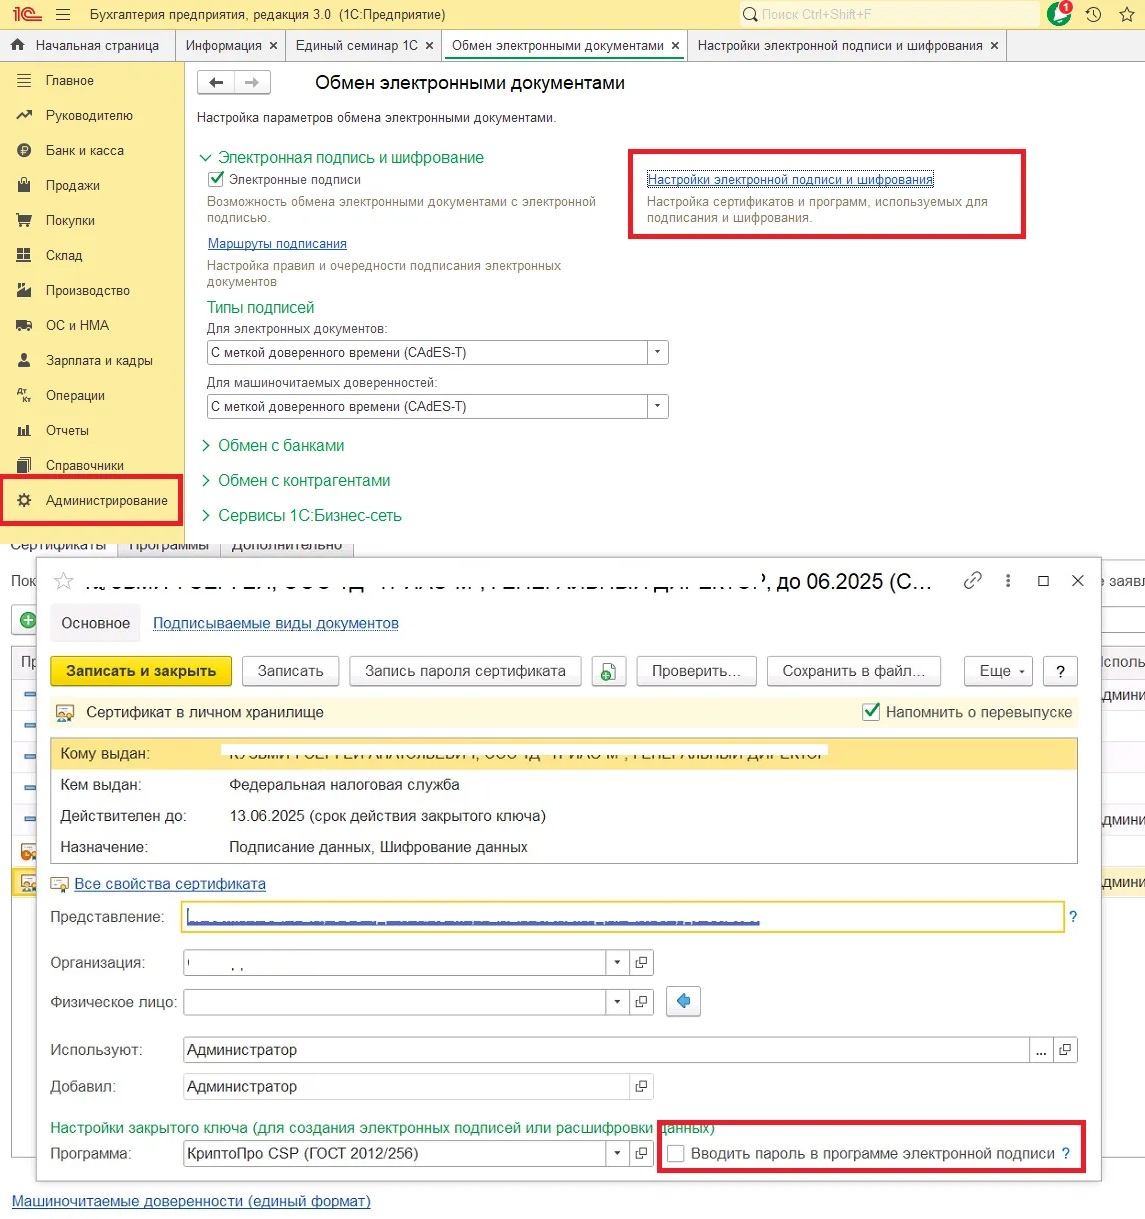Enable Вводить пароль в программе электронной подписи
The image size is (1145, 1219).
[x=676, y=1154]
